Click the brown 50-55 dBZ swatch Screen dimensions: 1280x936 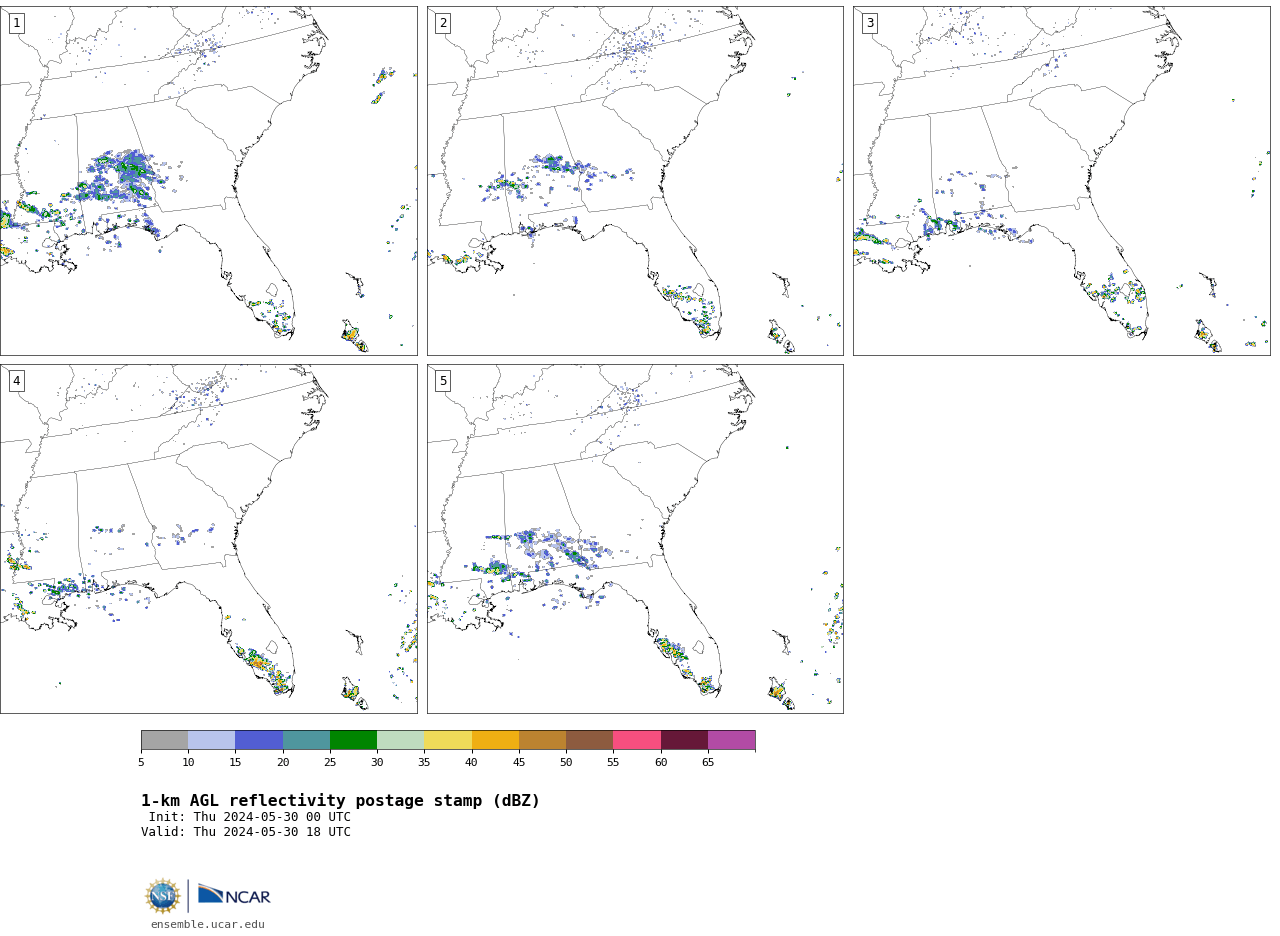click(x=589, y=740)
